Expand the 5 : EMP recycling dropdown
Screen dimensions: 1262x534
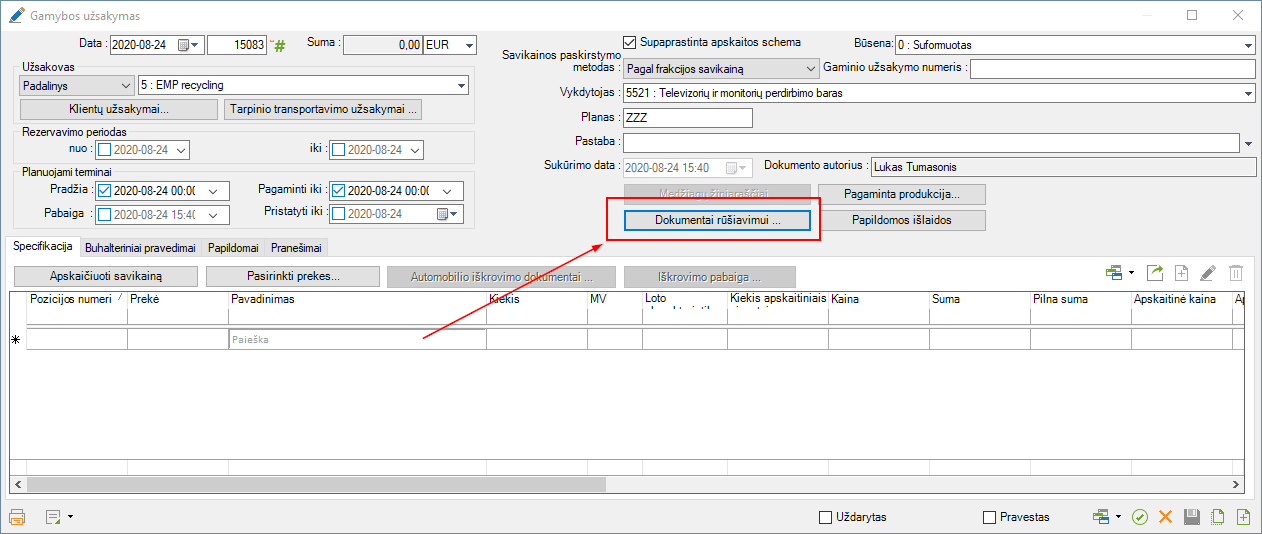coord(461,85)
